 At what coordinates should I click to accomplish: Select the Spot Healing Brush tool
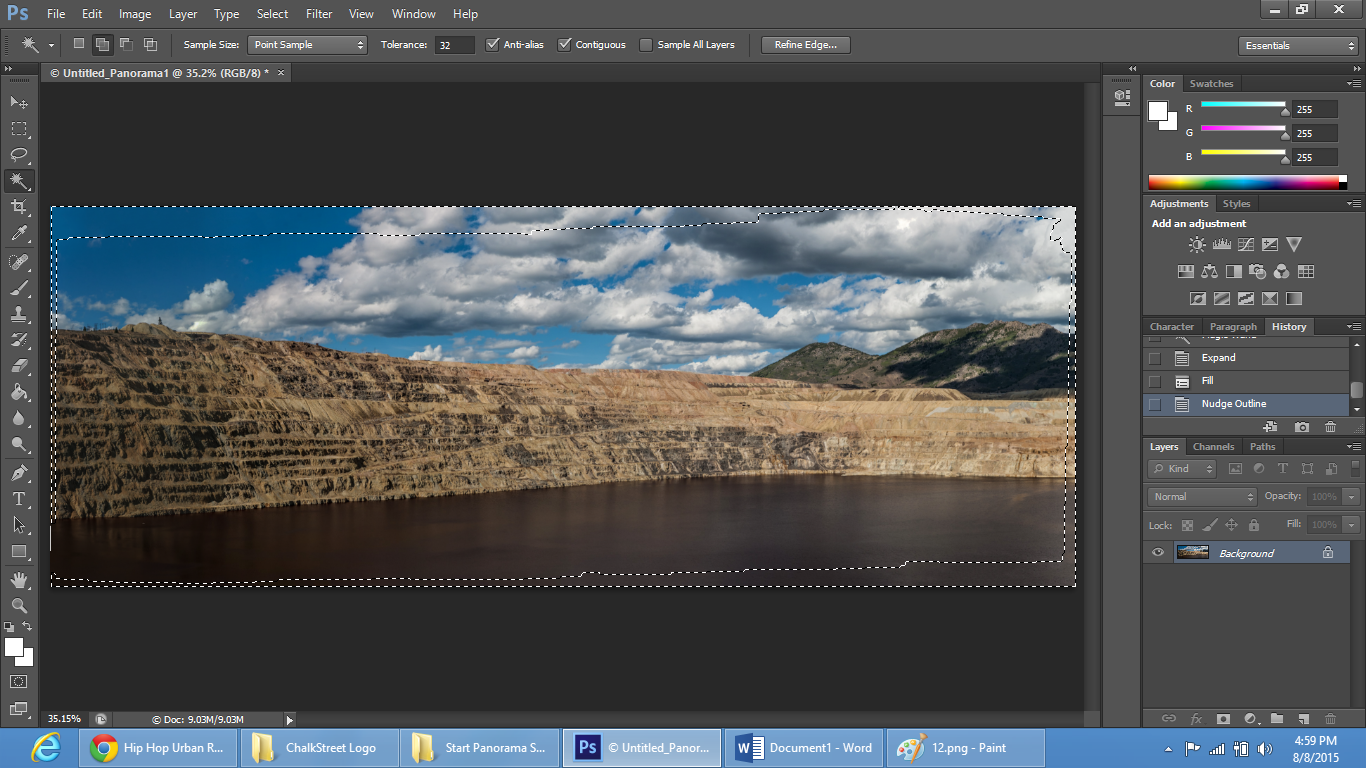click(x=19, y=262)
